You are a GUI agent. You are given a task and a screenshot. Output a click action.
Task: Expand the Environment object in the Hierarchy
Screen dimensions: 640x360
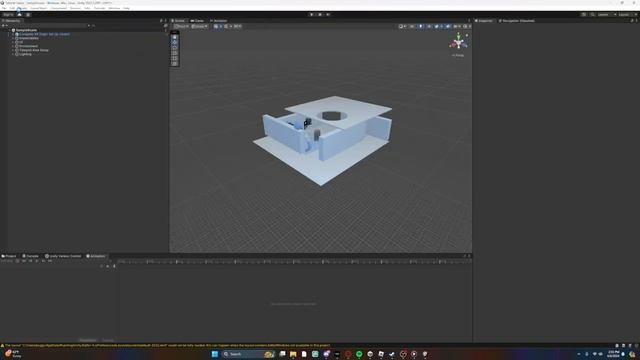pos(13,46)
